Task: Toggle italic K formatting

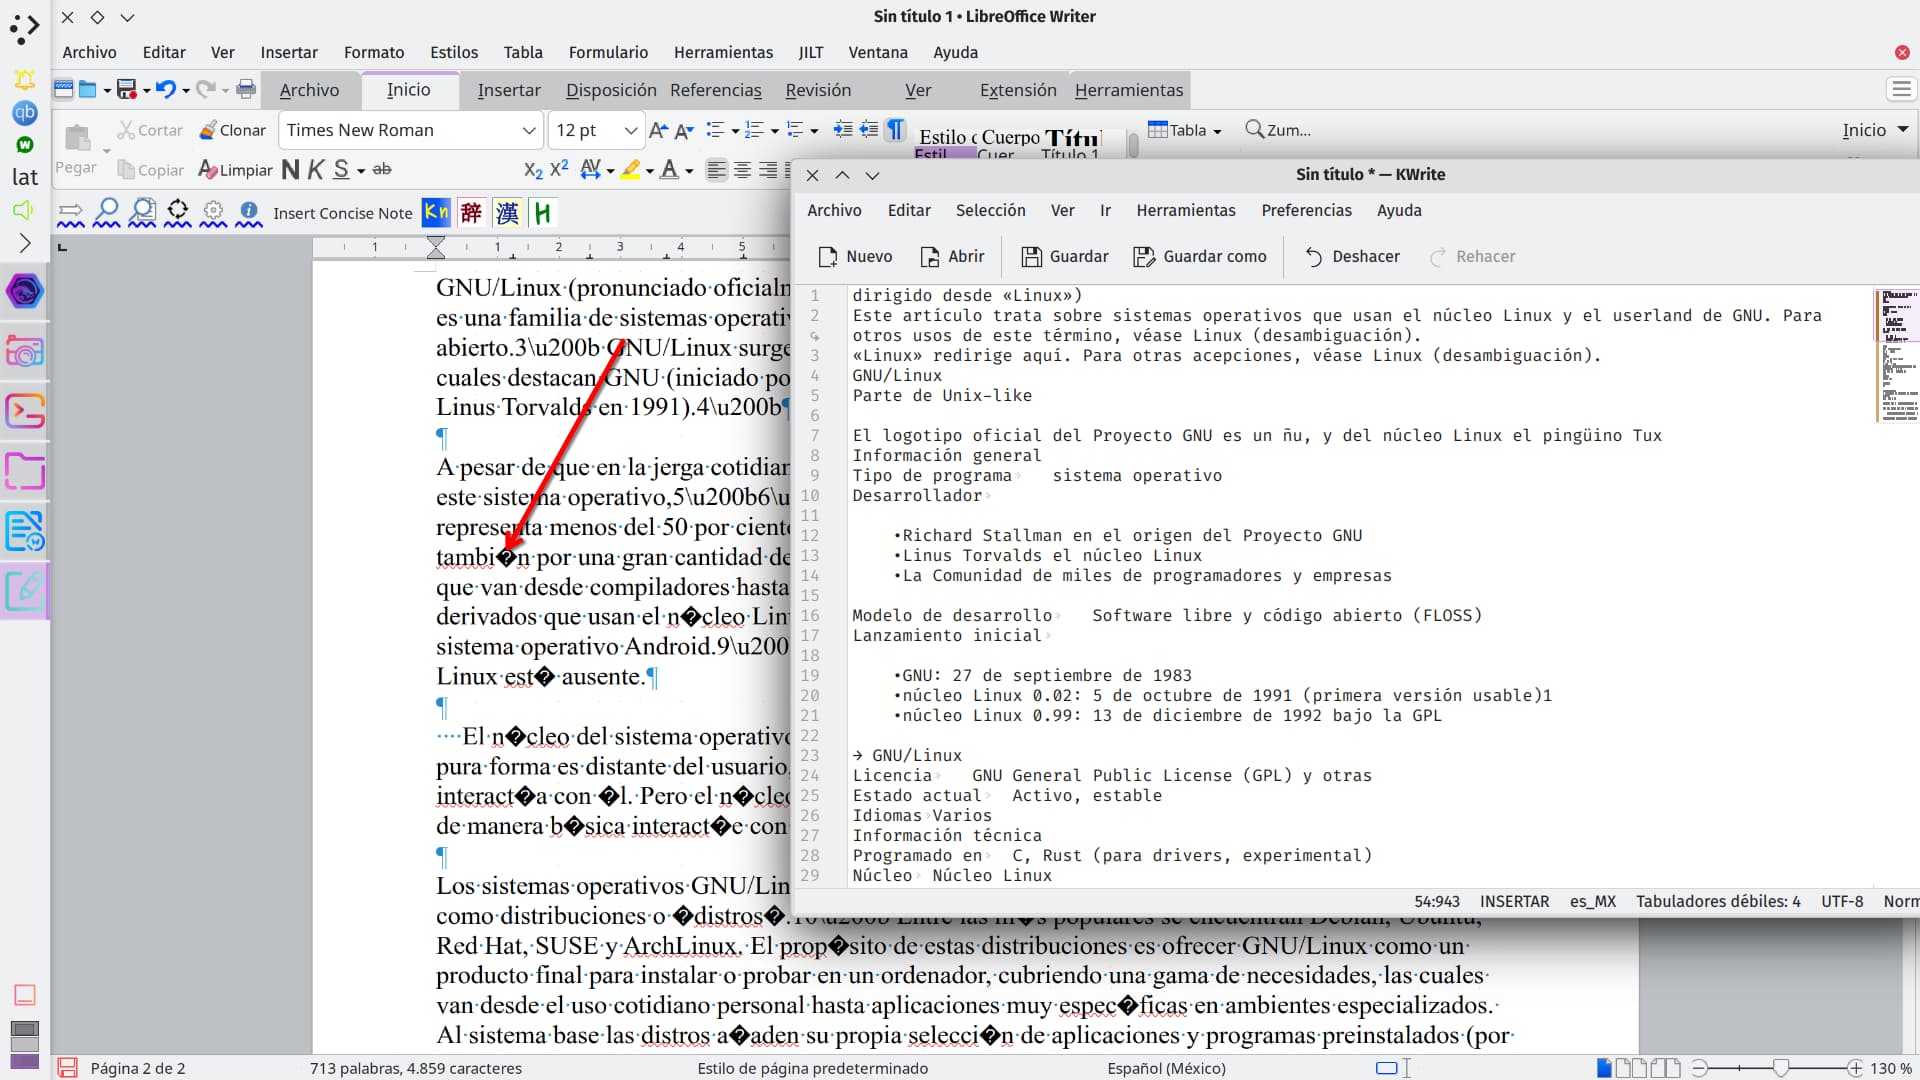Action: coord(316,170)
